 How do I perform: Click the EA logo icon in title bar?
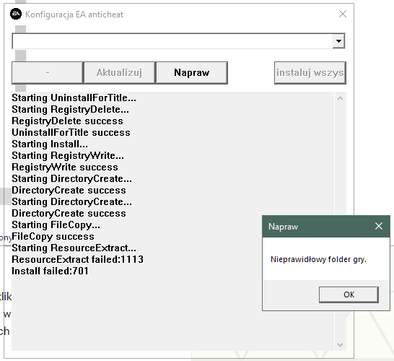click(16, 14)
